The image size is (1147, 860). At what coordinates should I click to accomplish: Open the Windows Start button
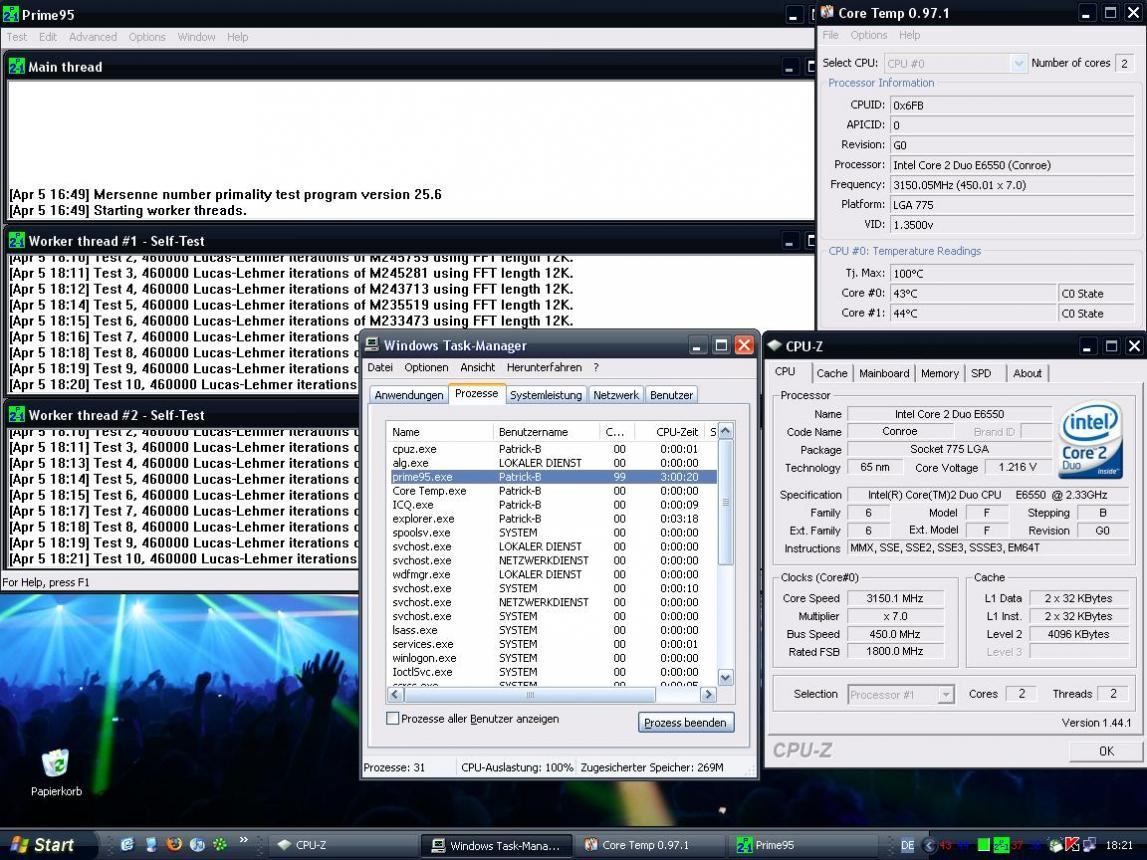pos(44,845)
